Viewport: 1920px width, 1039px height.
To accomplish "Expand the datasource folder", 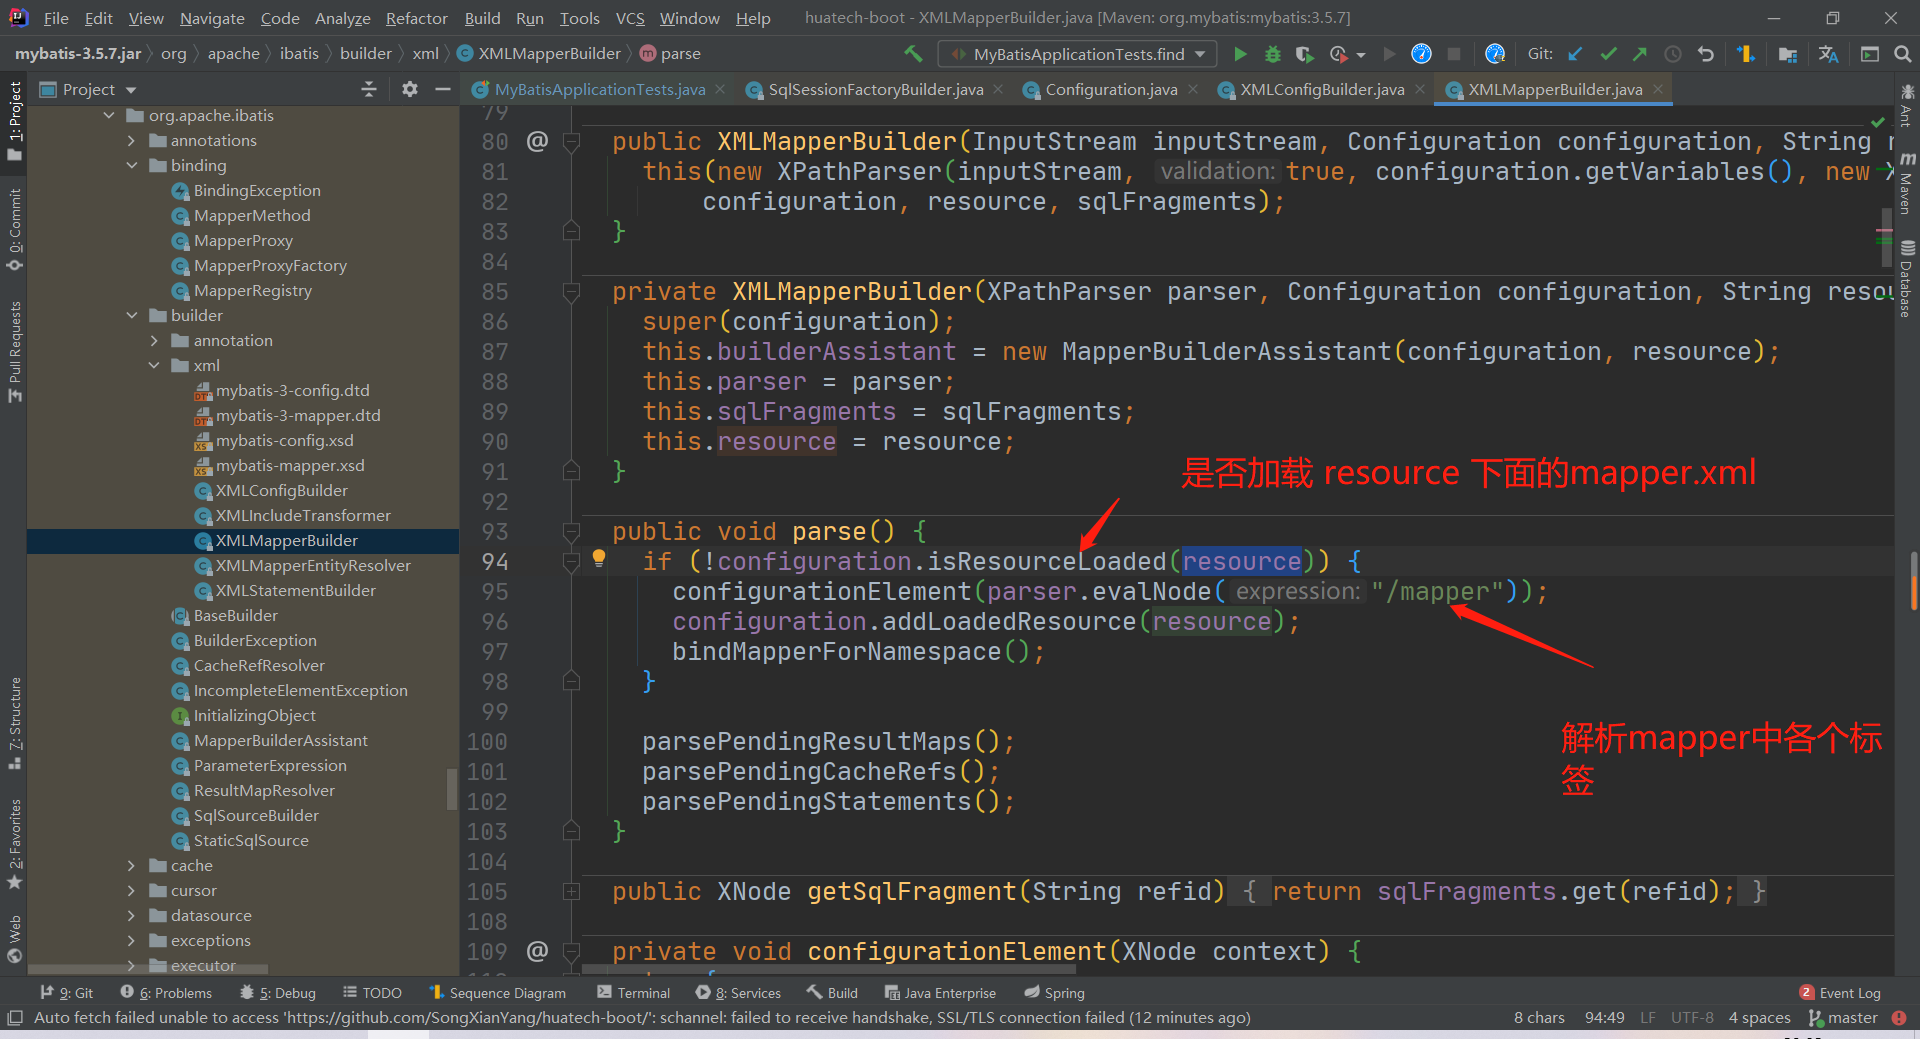I will 132,915.
